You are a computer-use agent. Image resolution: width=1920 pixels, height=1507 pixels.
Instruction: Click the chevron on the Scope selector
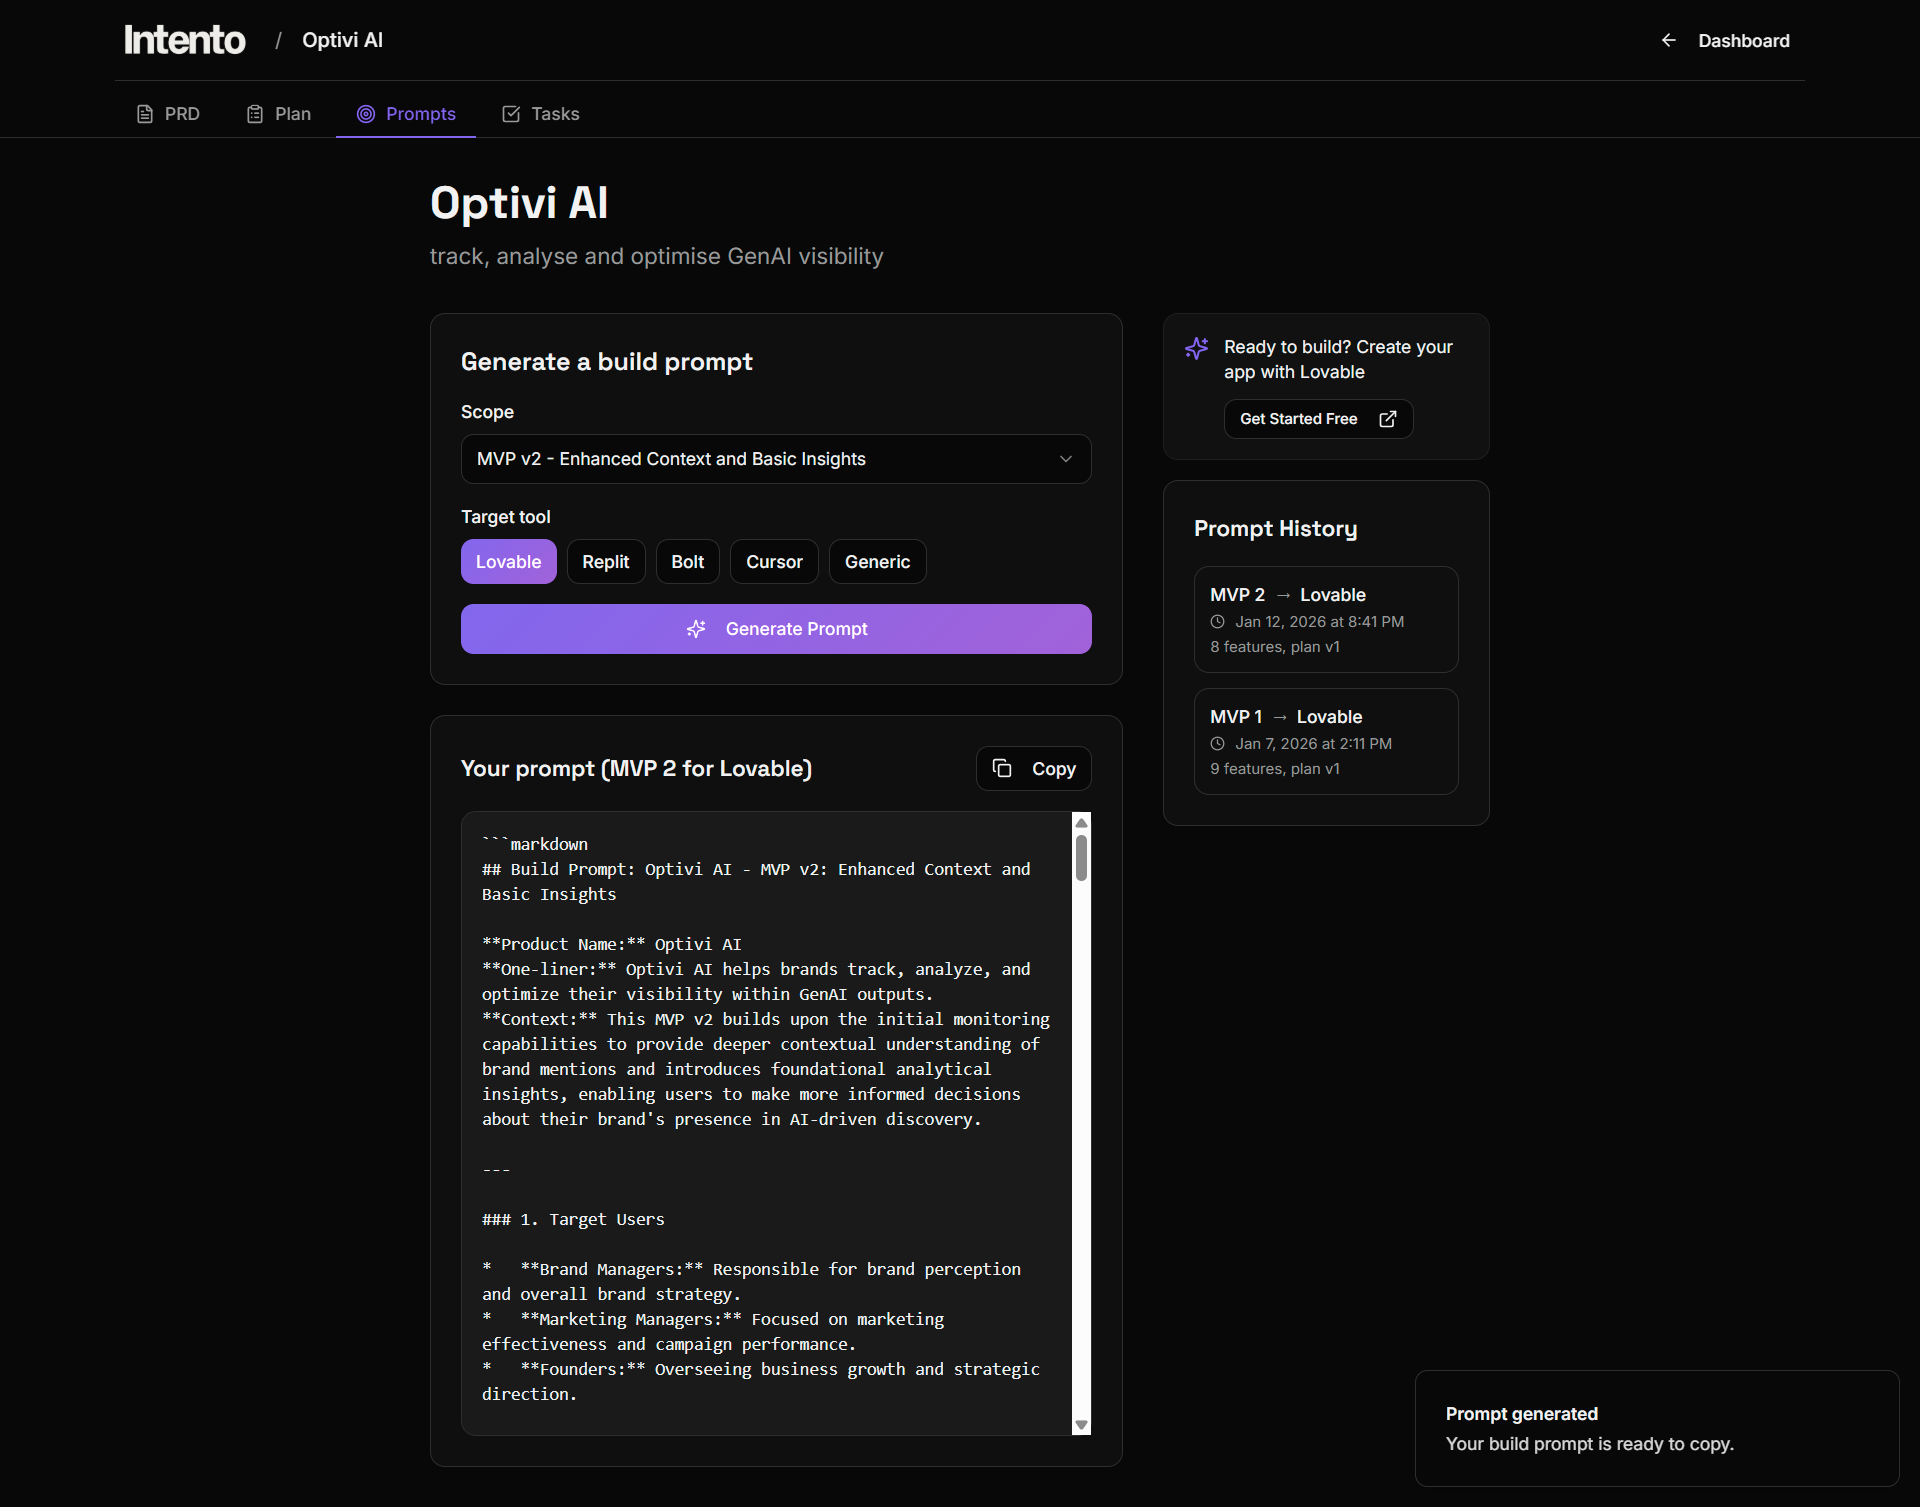pyautogui.click(x=1066, y=459)
